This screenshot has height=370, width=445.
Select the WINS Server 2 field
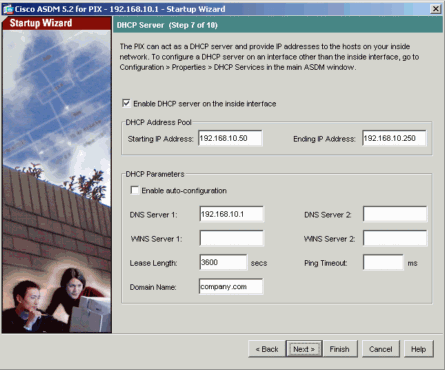pos(395,238)
